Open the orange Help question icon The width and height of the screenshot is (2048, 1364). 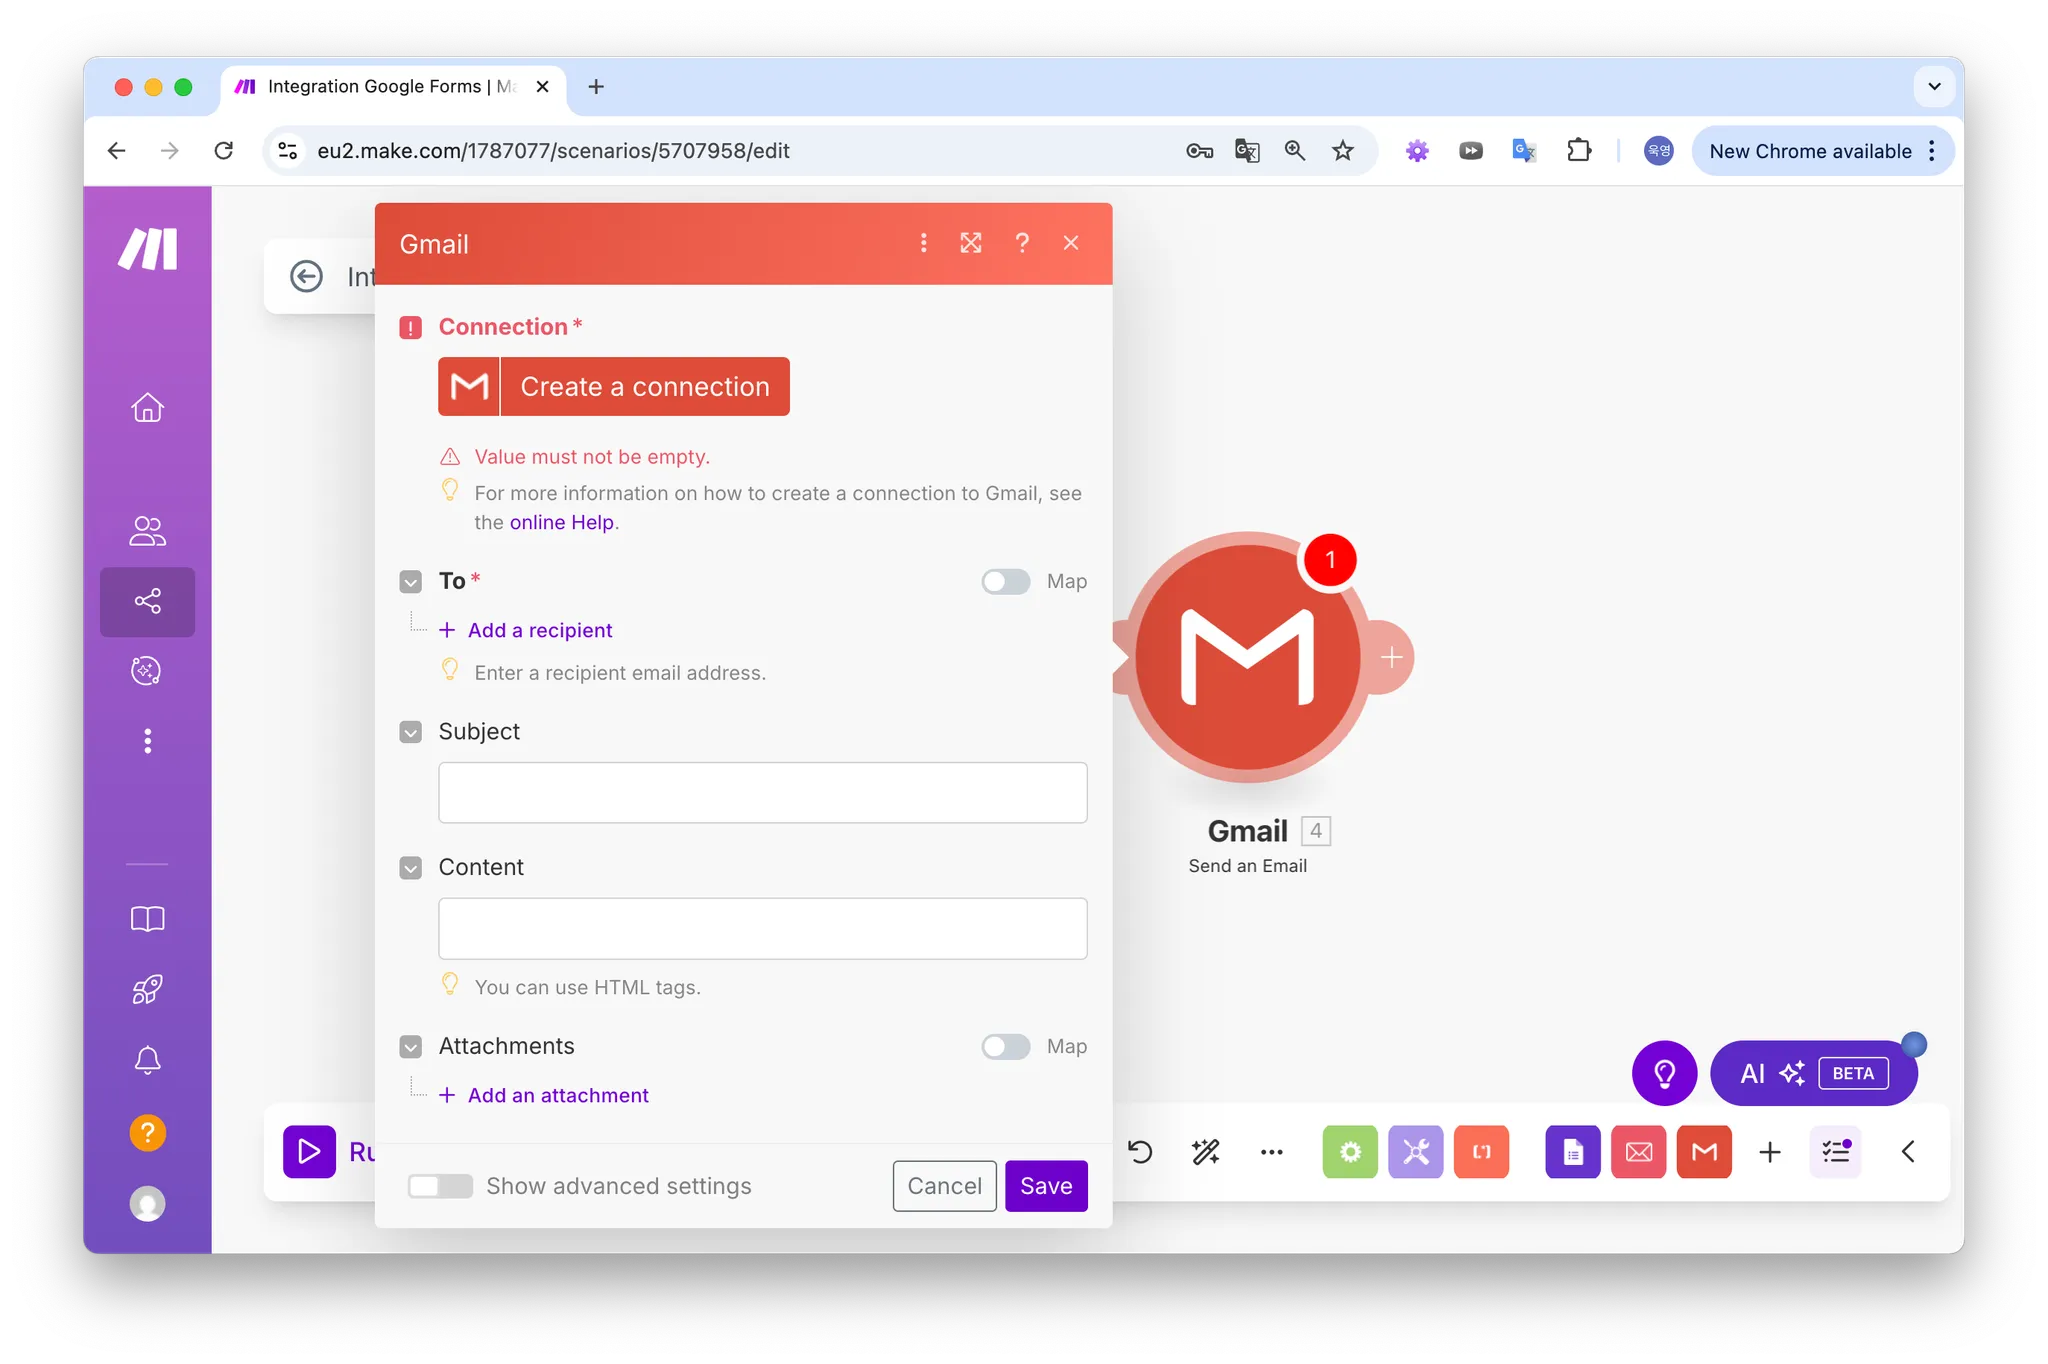[148, 1133]
